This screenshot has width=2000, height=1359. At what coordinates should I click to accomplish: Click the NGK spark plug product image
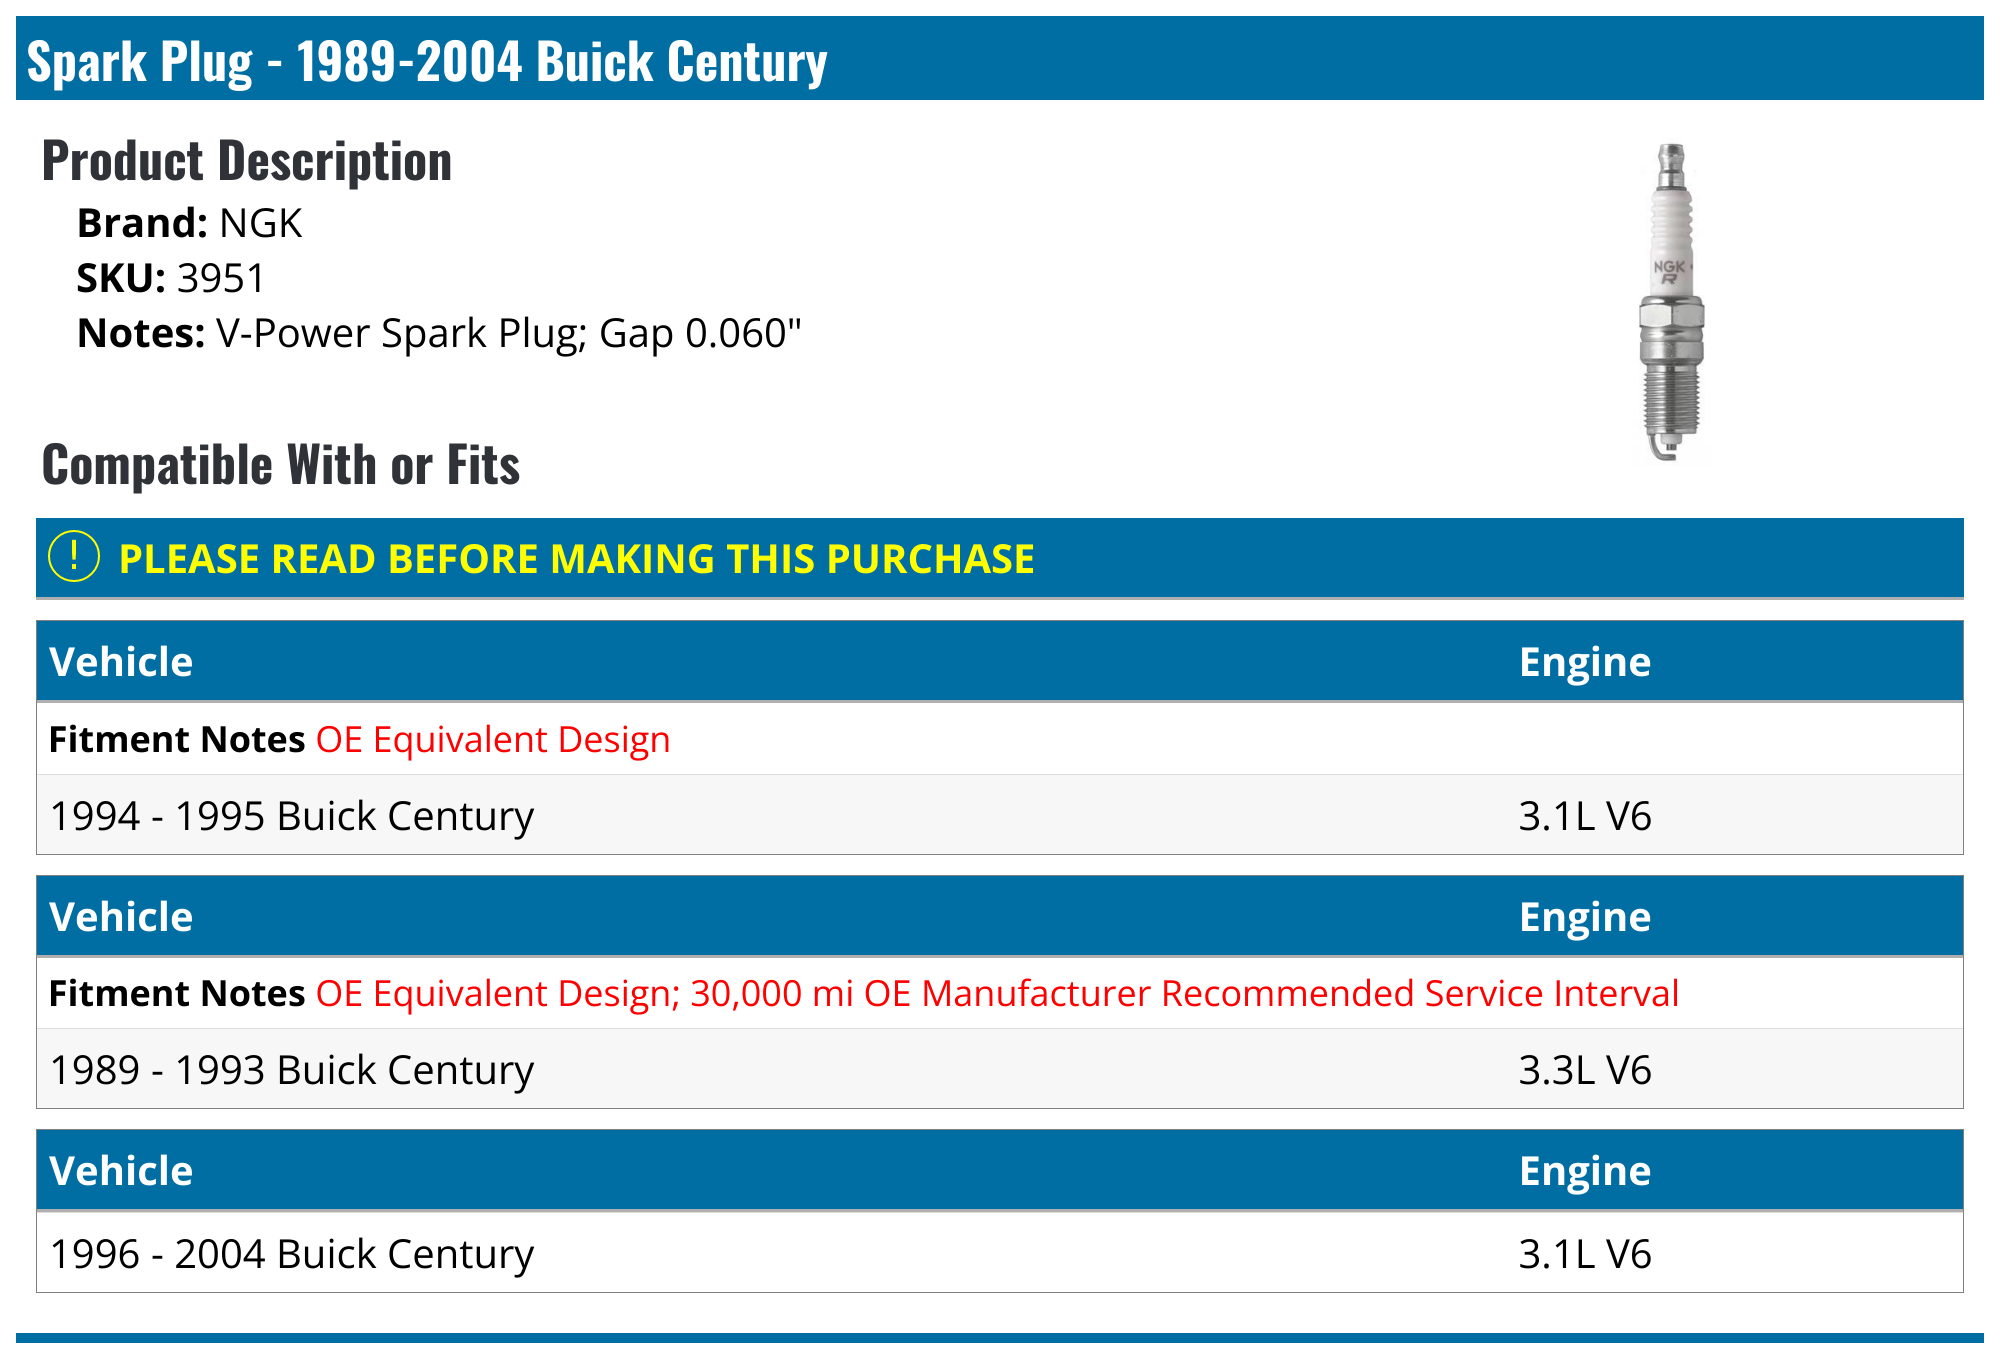(1671, 301)
